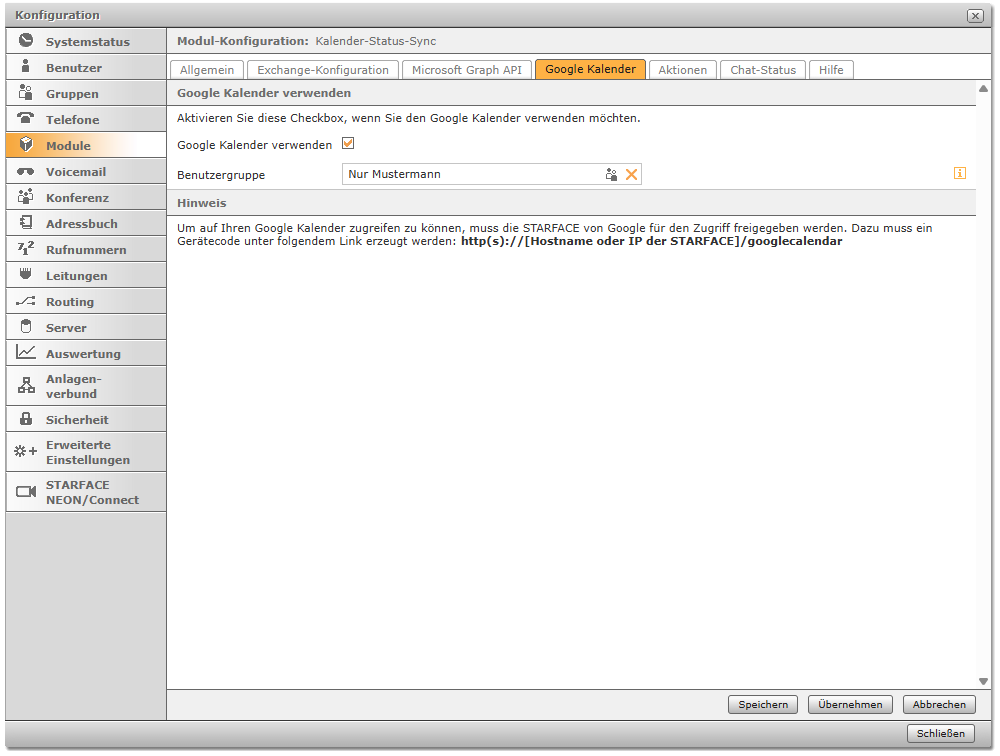1000x756 pixels.
Task: Click the Systemstatus pie chart icon
Action: click(x=26, y=41)
